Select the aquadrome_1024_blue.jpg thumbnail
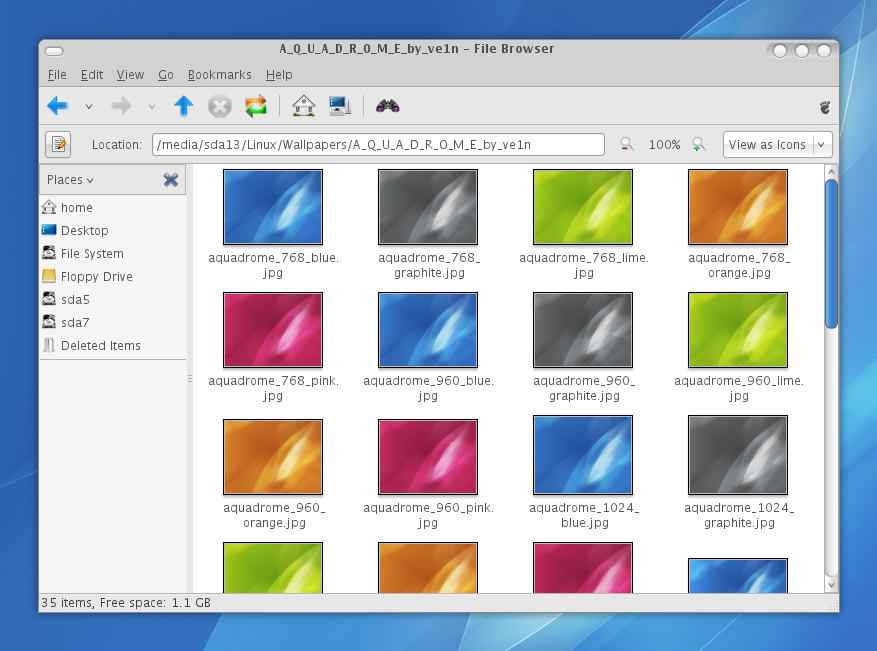Image resolution: width=877 pixels, height=651 pixels. [x=583, y=455]
